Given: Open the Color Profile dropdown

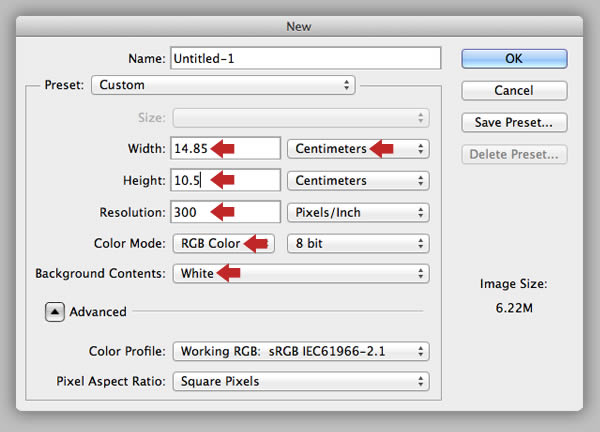Looking at the screenshot, I should (x=301, y=351).
